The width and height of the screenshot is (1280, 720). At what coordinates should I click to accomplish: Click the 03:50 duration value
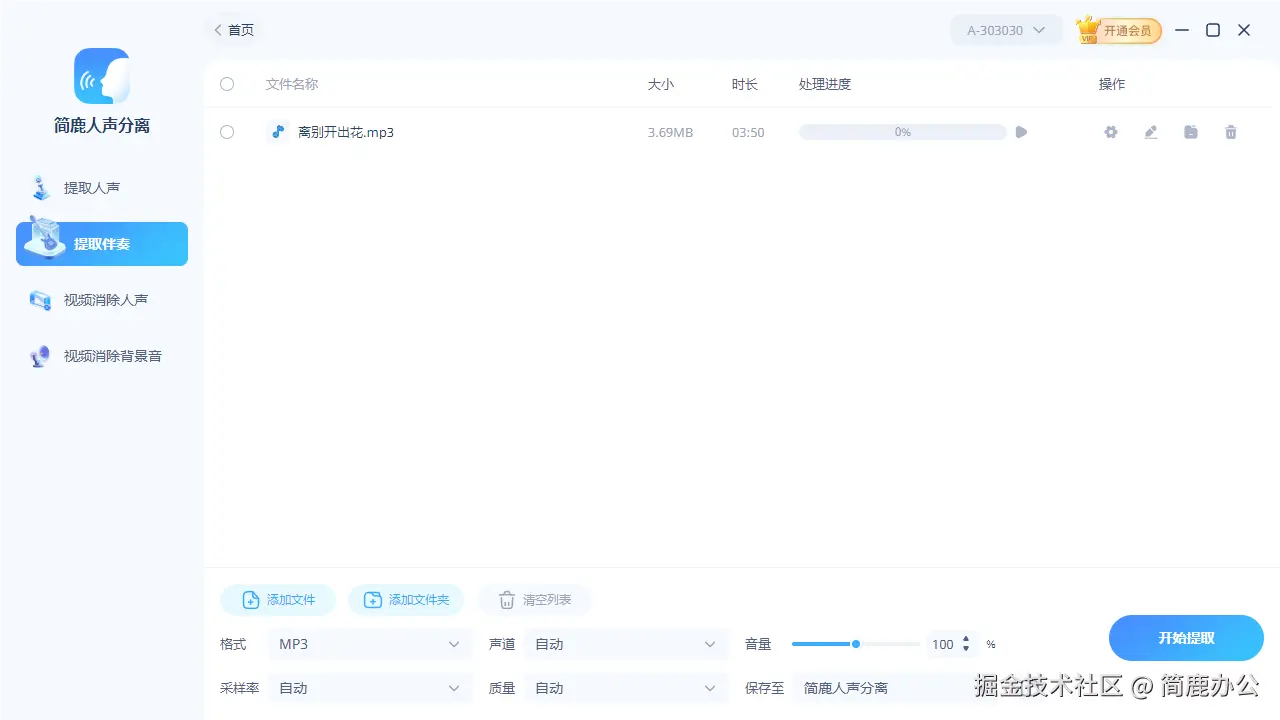748,132
